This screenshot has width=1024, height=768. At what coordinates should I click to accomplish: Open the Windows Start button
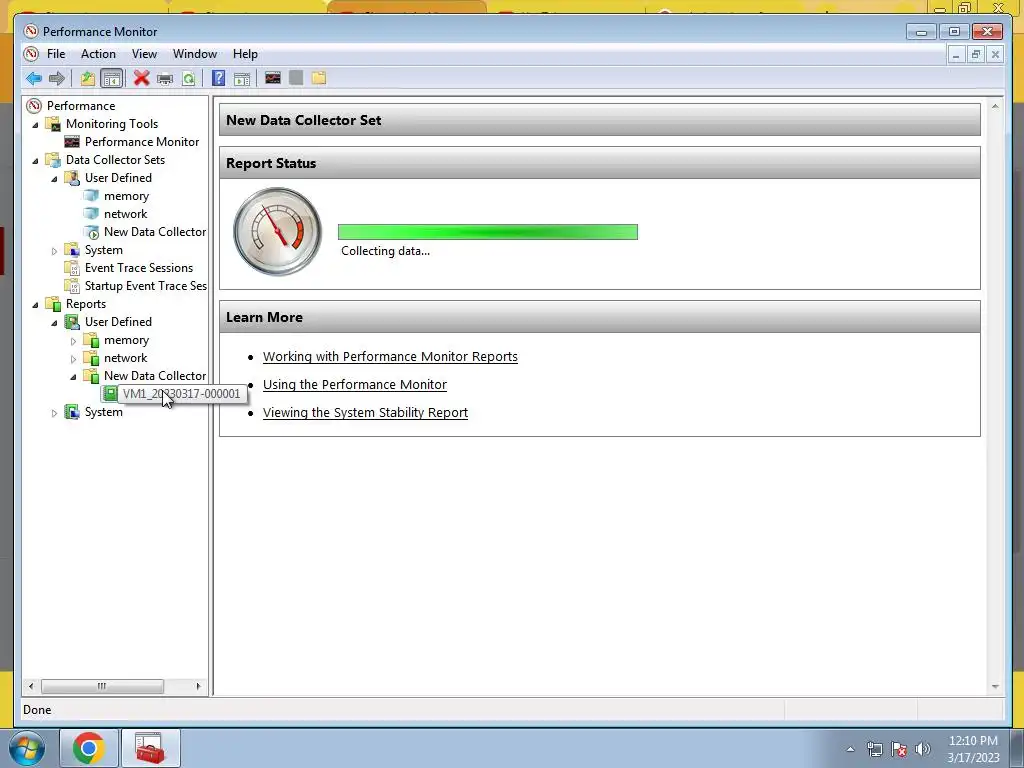click(x=27, y=748)
